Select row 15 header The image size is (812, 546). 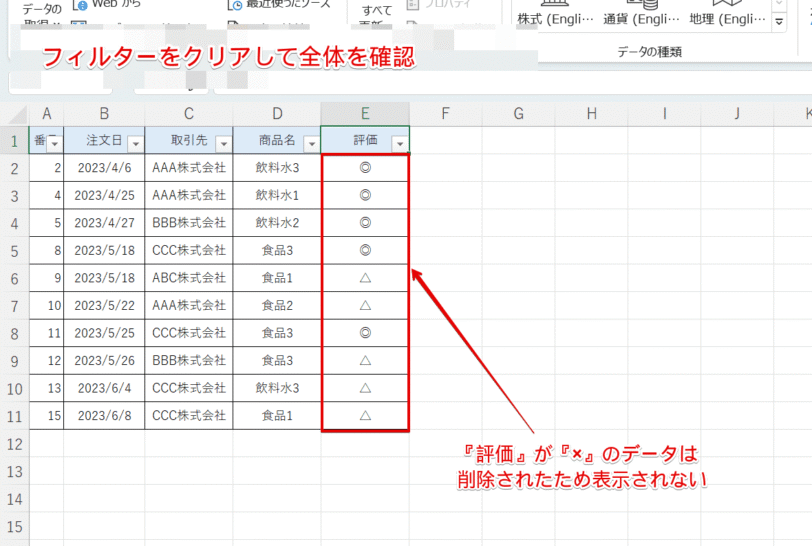click(x=14, y=527)
